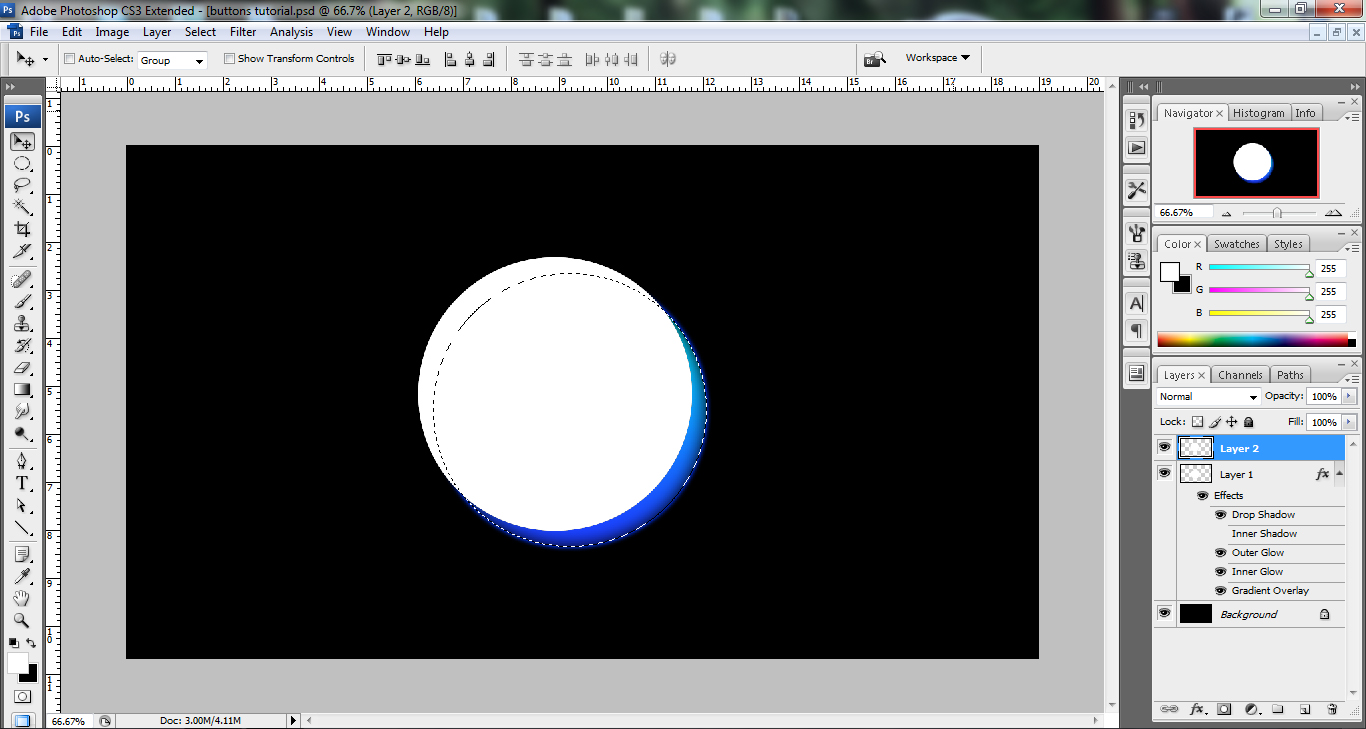
Task: Open the blending mode dropdown showing Normal
Action: [1207, 396]
